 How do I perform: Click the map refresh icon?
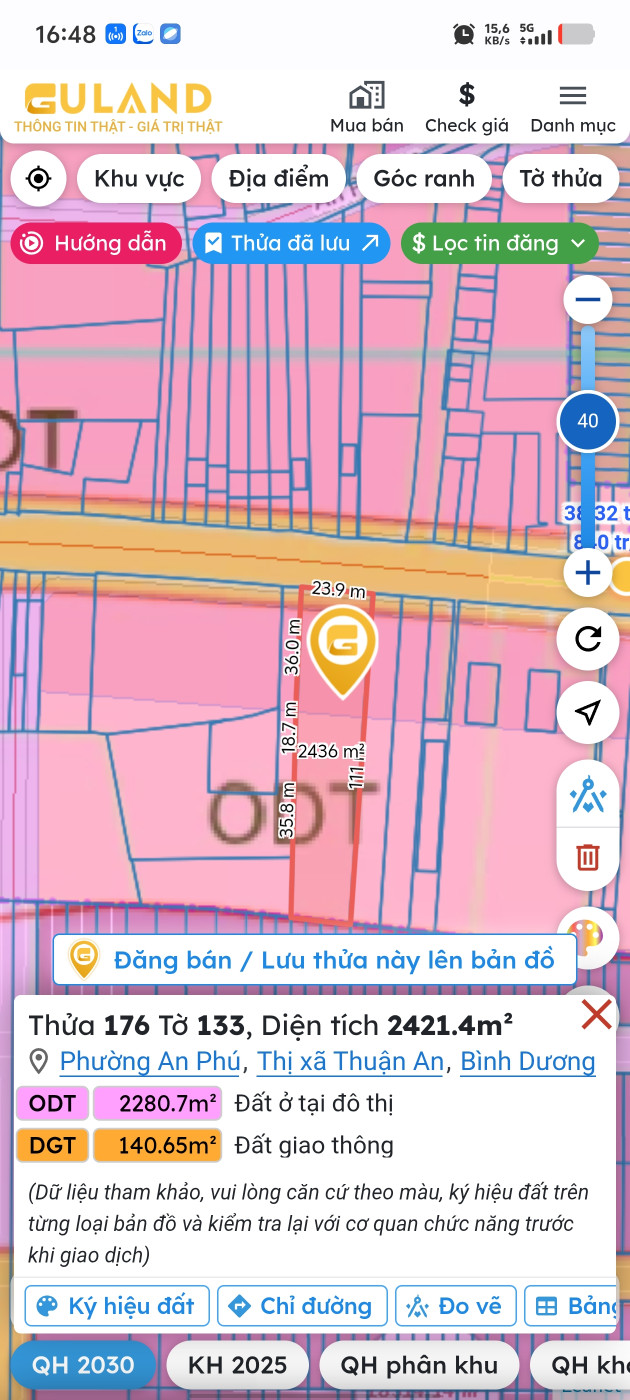(x=588, y=638)
